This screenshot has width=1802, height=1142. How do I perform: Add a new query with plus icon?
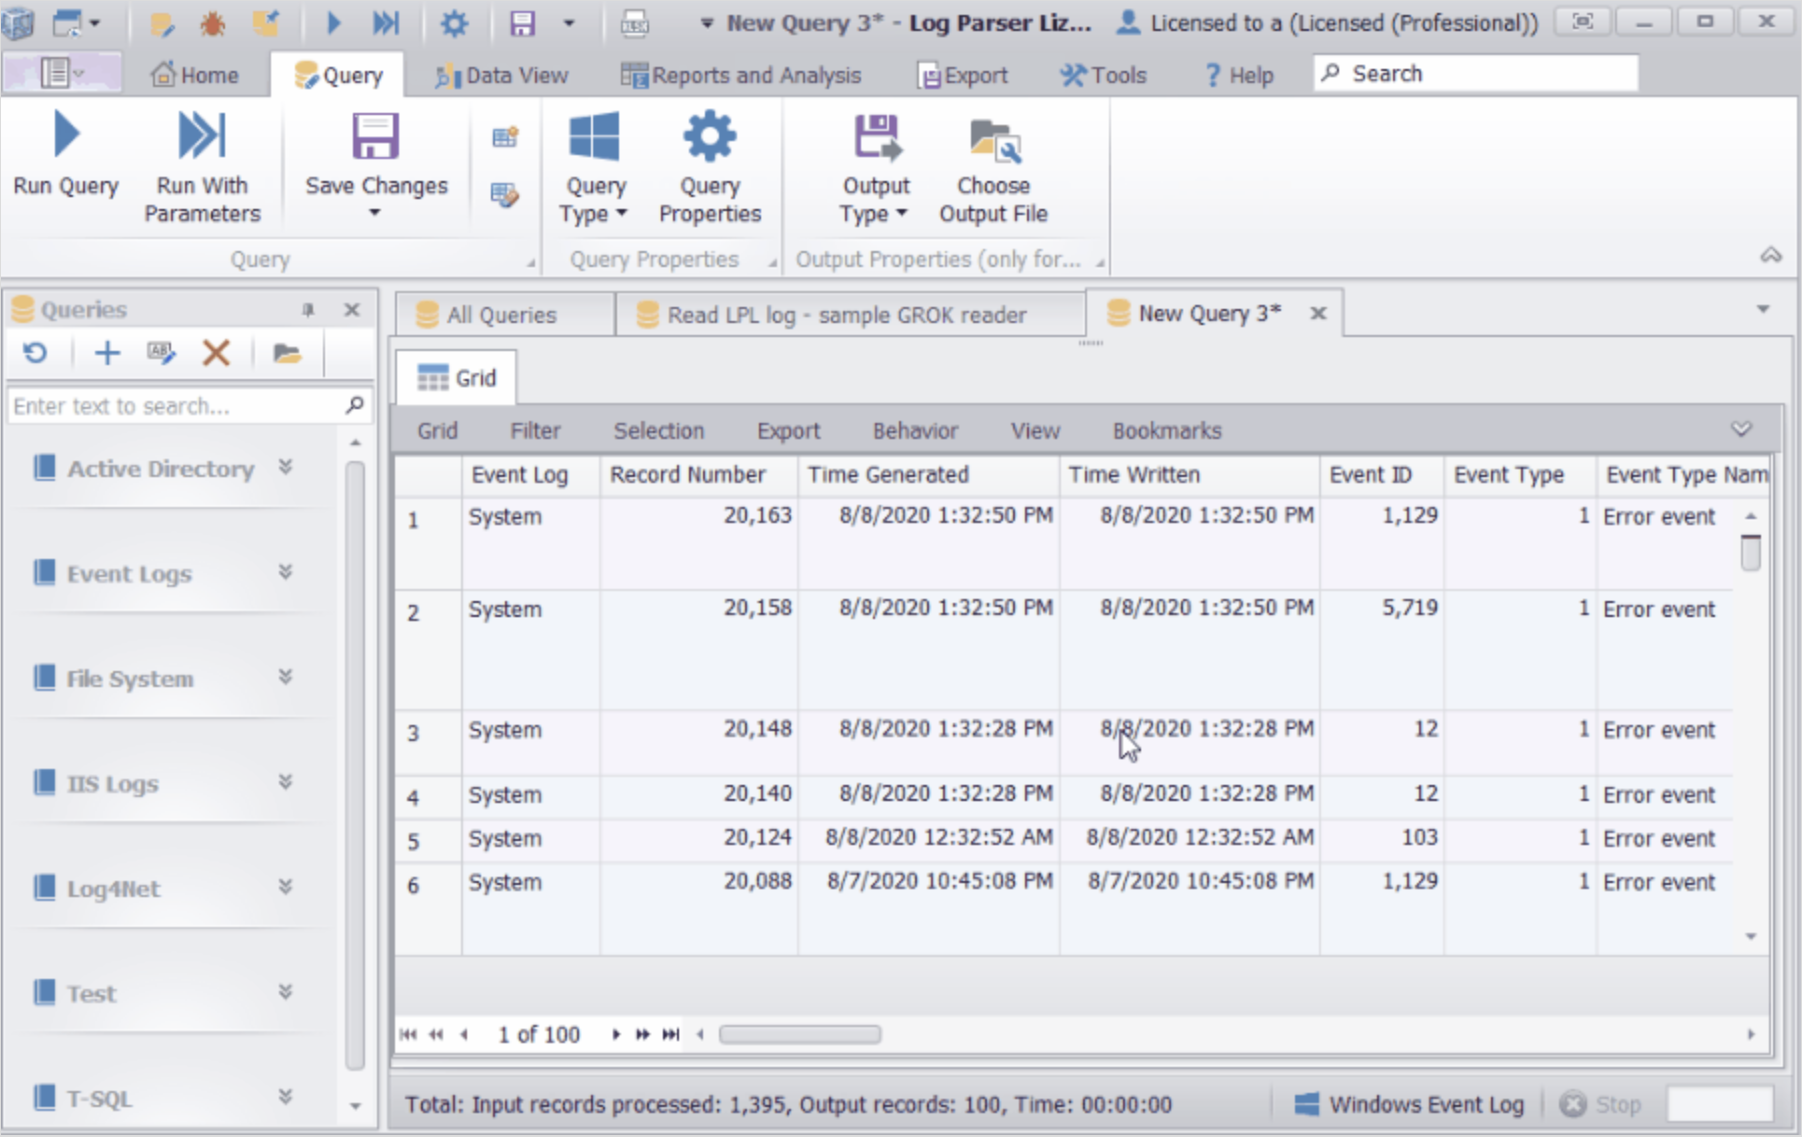click(x=107, y=353)
